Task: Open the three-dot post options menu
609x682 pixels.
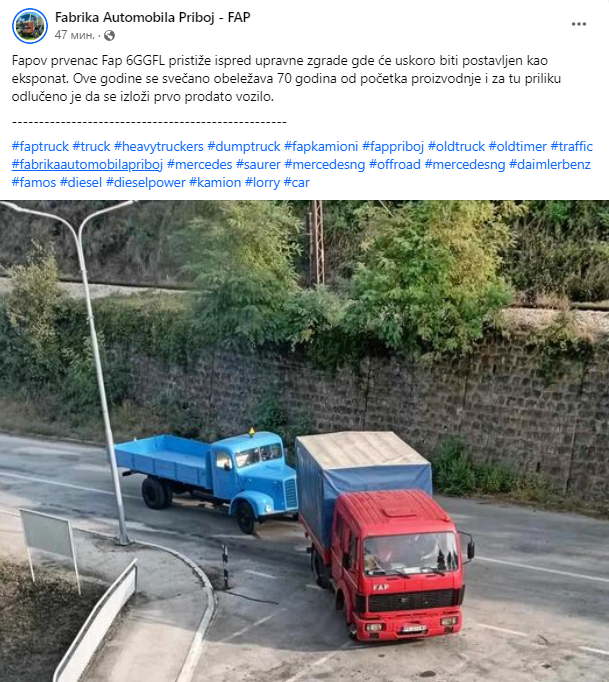Action: (579, 24)
